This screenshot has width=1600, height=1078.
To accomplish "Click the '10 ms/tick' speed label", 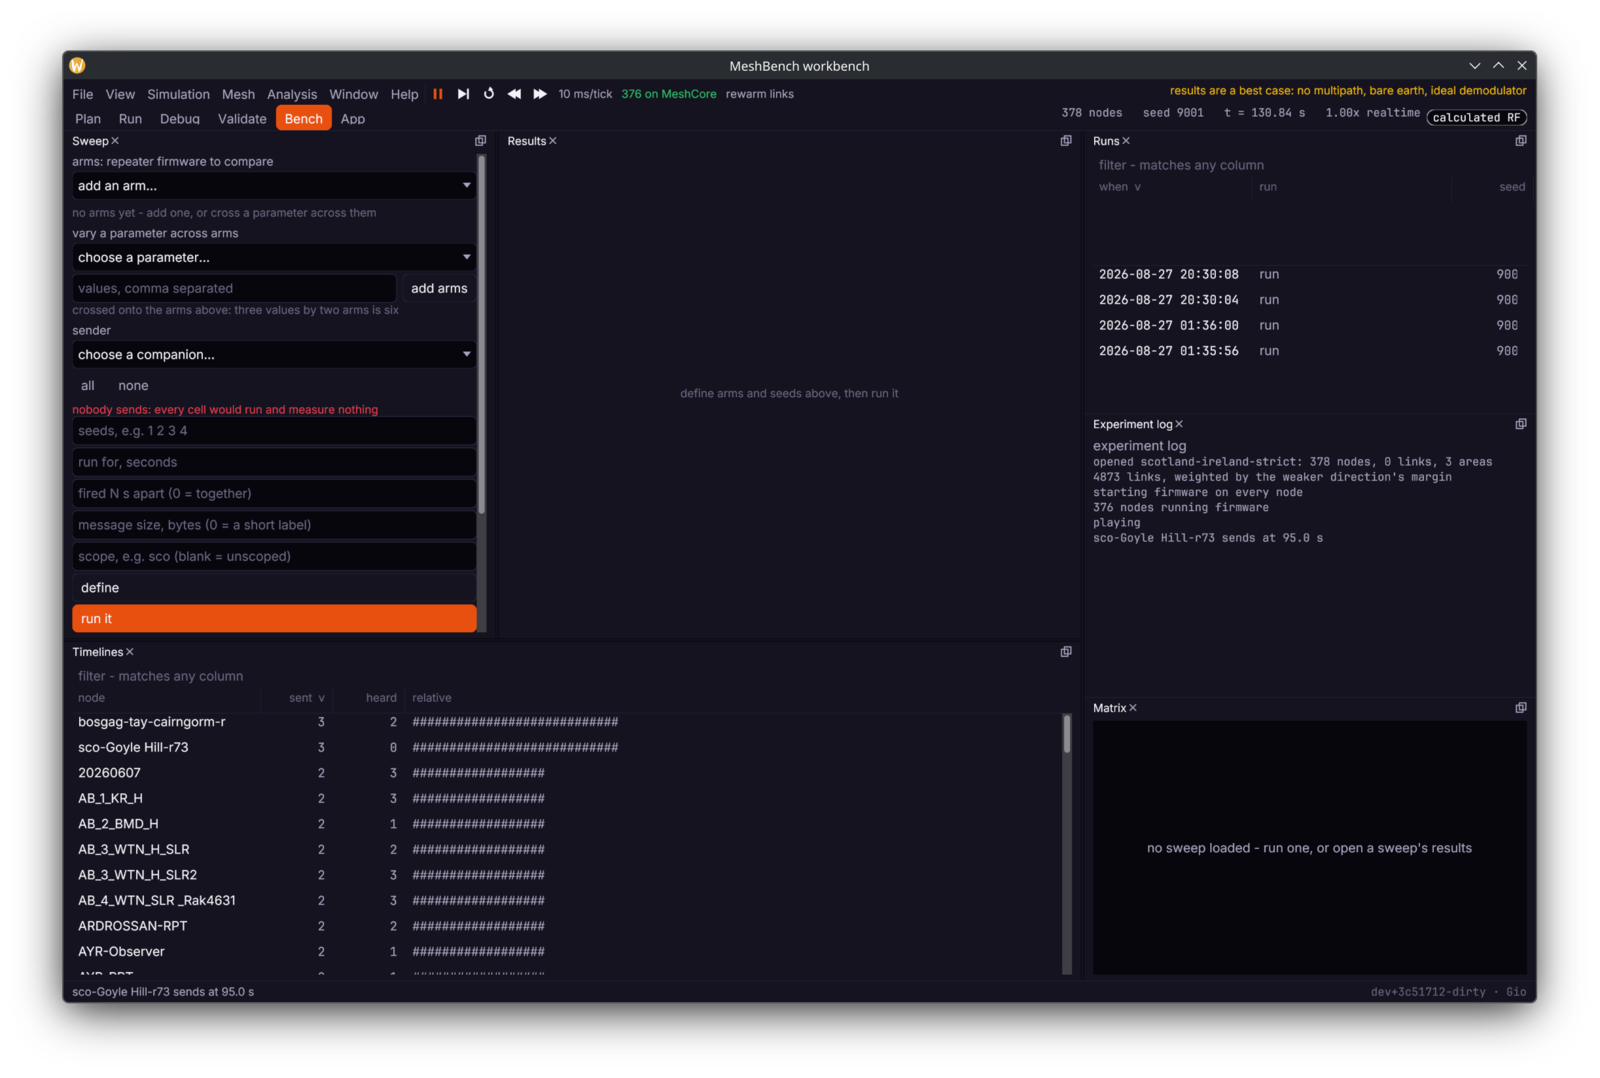I will pyautogui.click(x=585, y=94).
